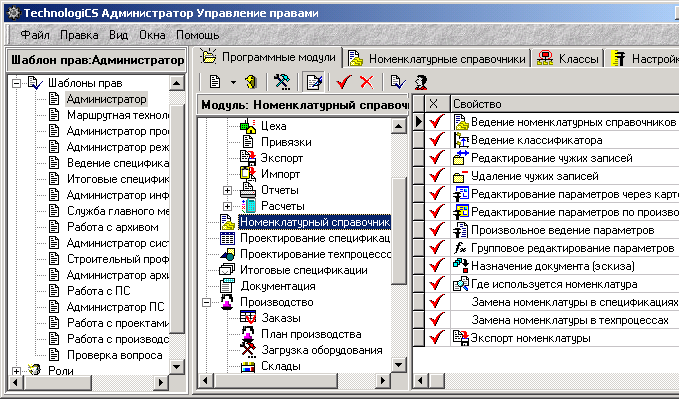The image size is (679, 399).
Task: Select the Проверка вопроса template
Action: coord(115,355)
